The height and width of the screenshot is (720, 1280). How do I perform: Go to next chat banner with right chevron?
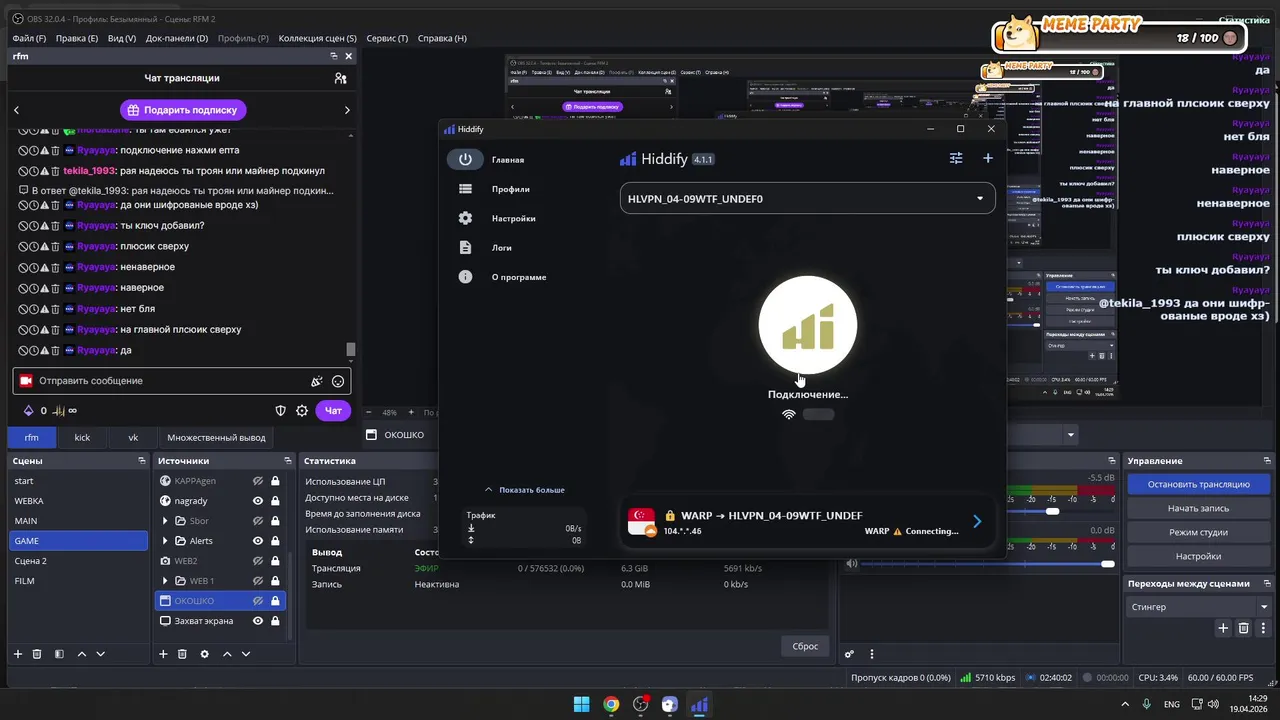(x=347, y=110)
